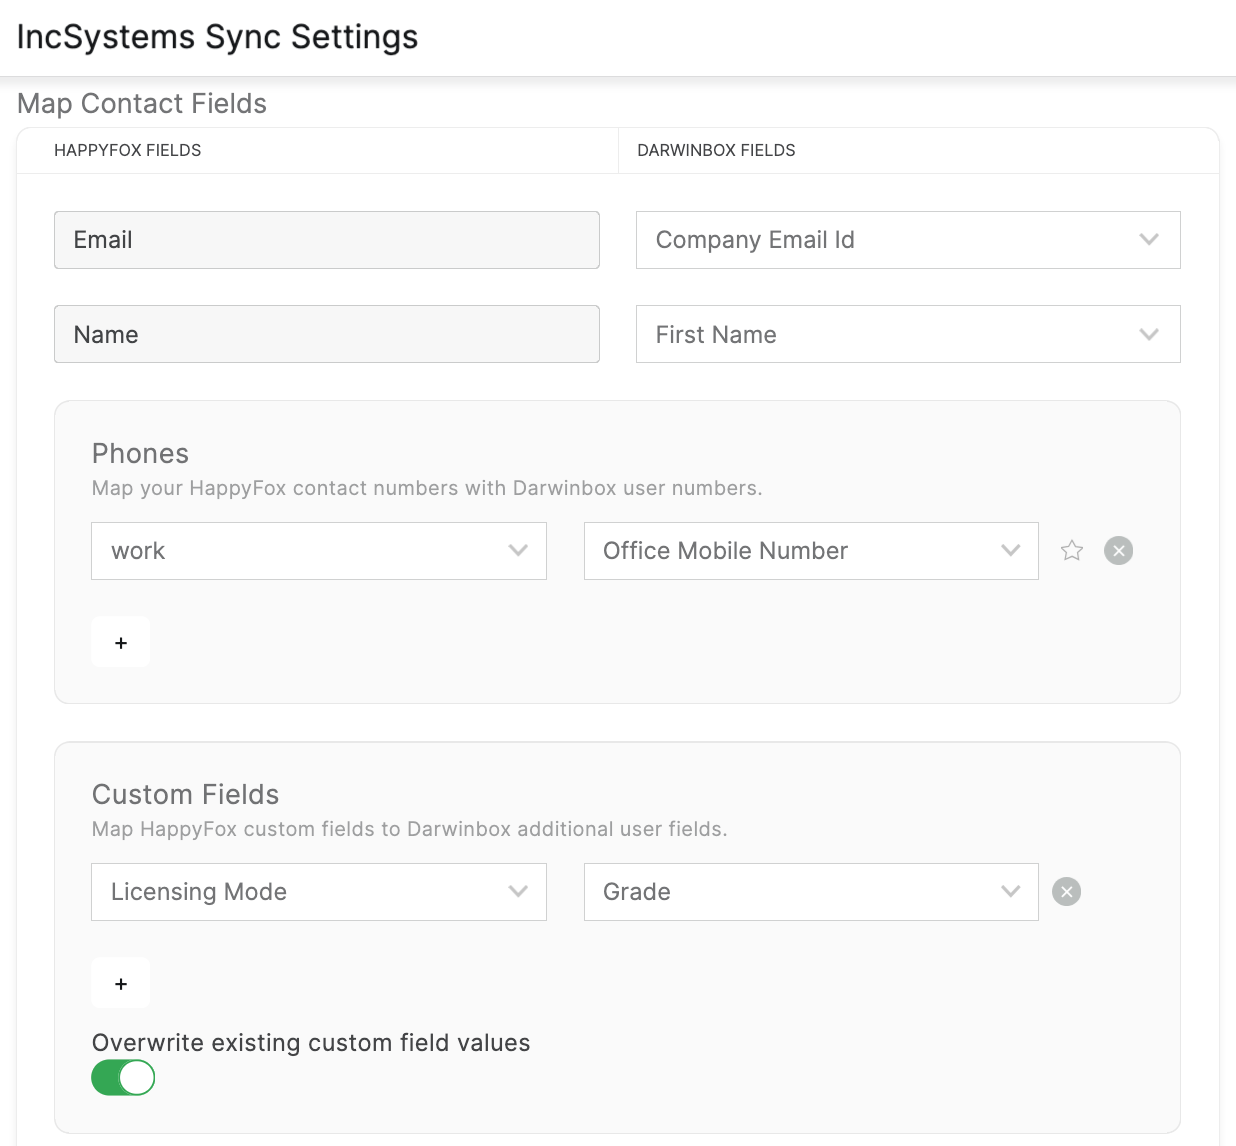
Task: Click the Map Contact Fields heading
Action: (142, 103)
